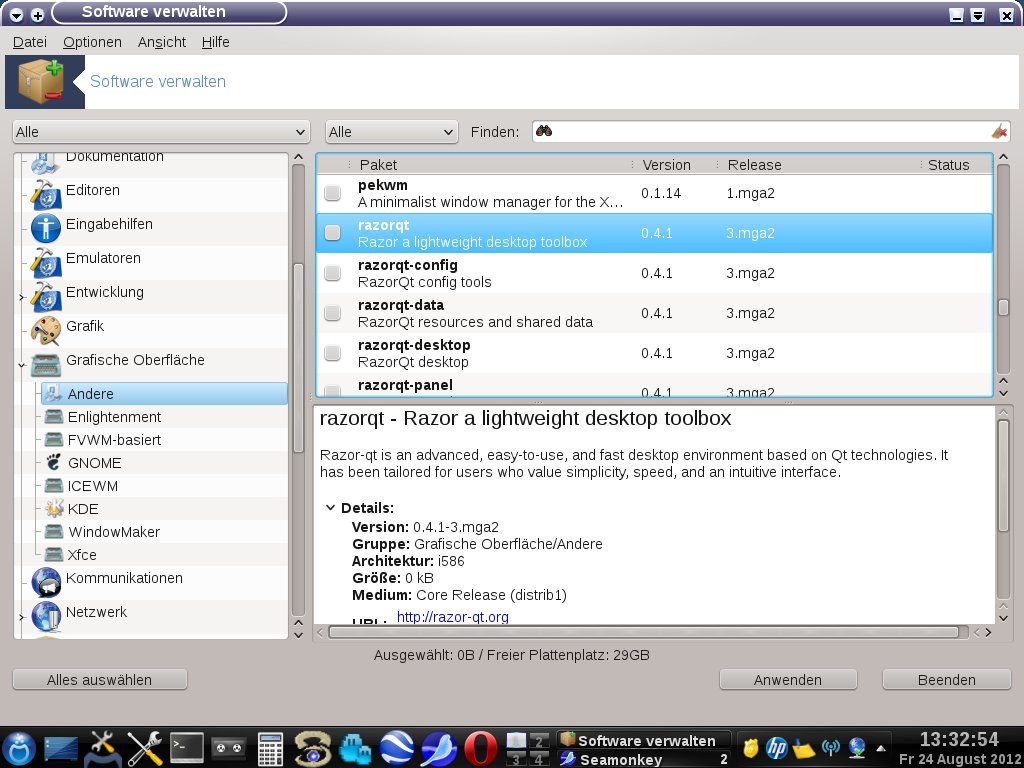Click the Emulatoren category icon
The height and width of the screenshot is (768, 1024).
(46, 262)
